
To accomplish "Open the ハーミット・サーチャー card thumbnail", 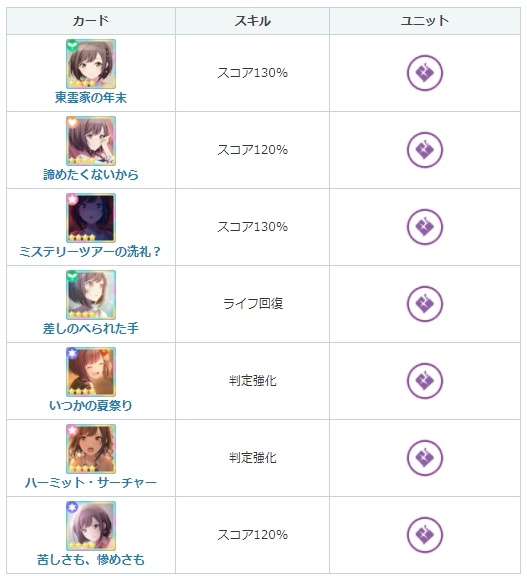I will point(91,449).
